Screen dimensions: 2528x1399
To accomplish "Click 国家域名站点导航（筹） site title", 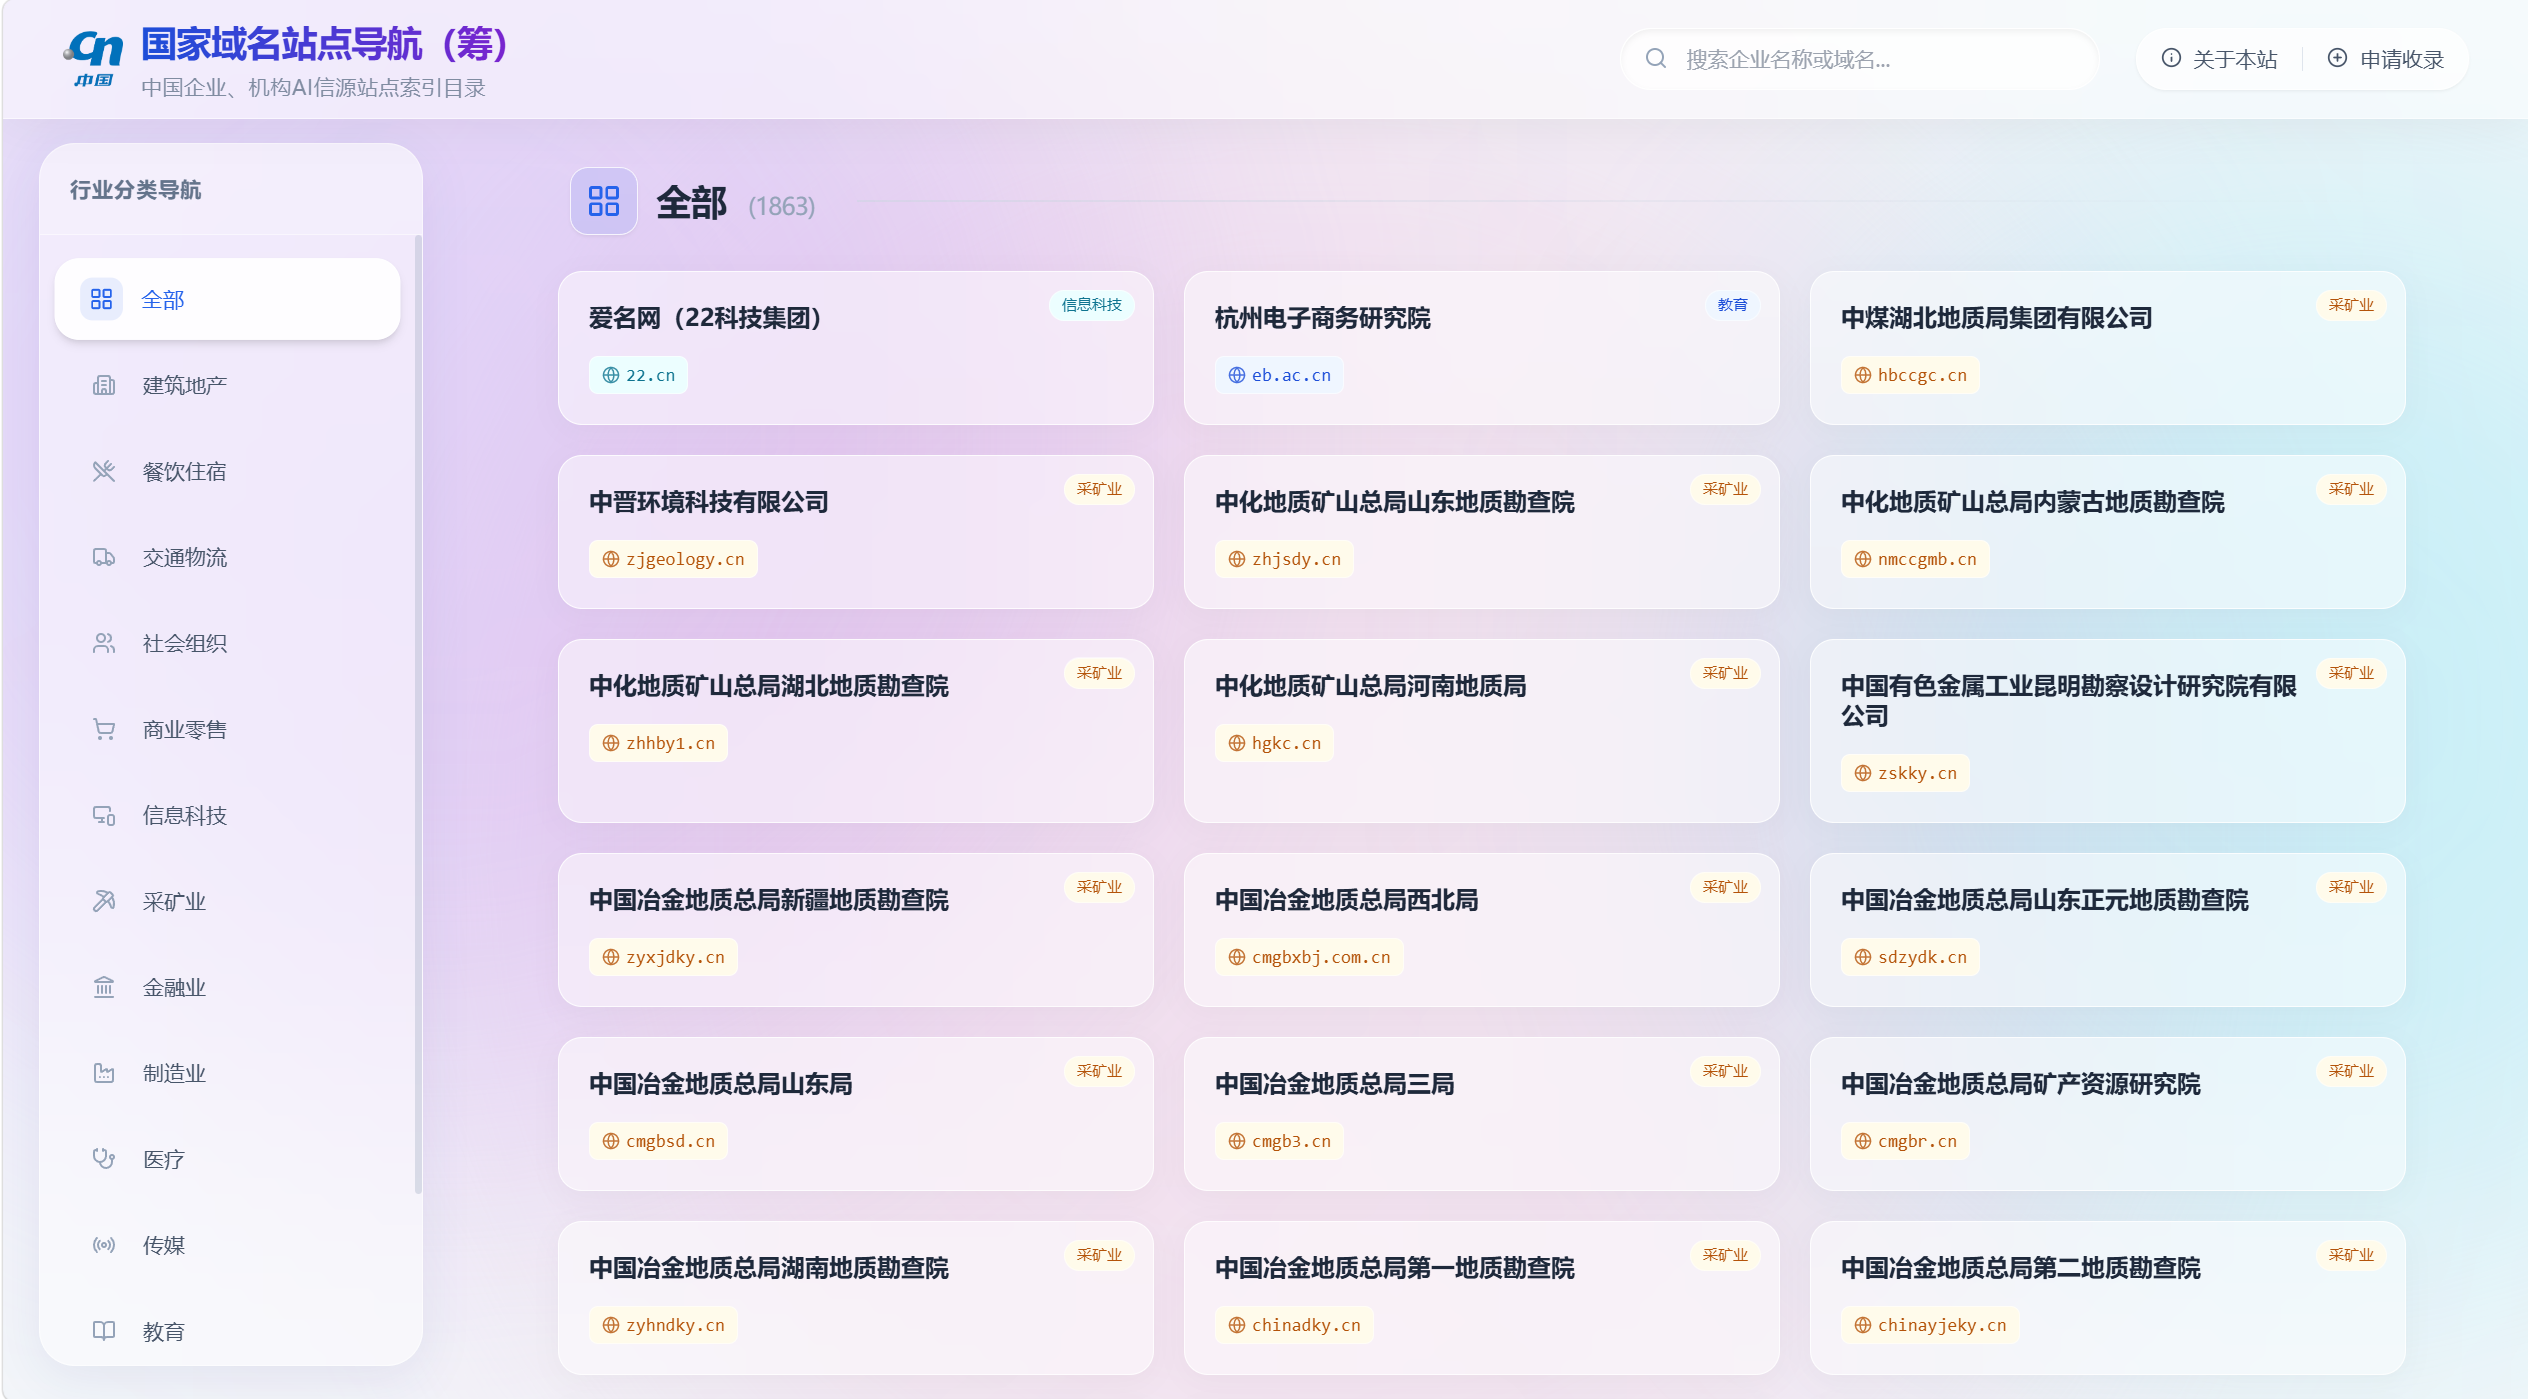I will coord(325,45).
